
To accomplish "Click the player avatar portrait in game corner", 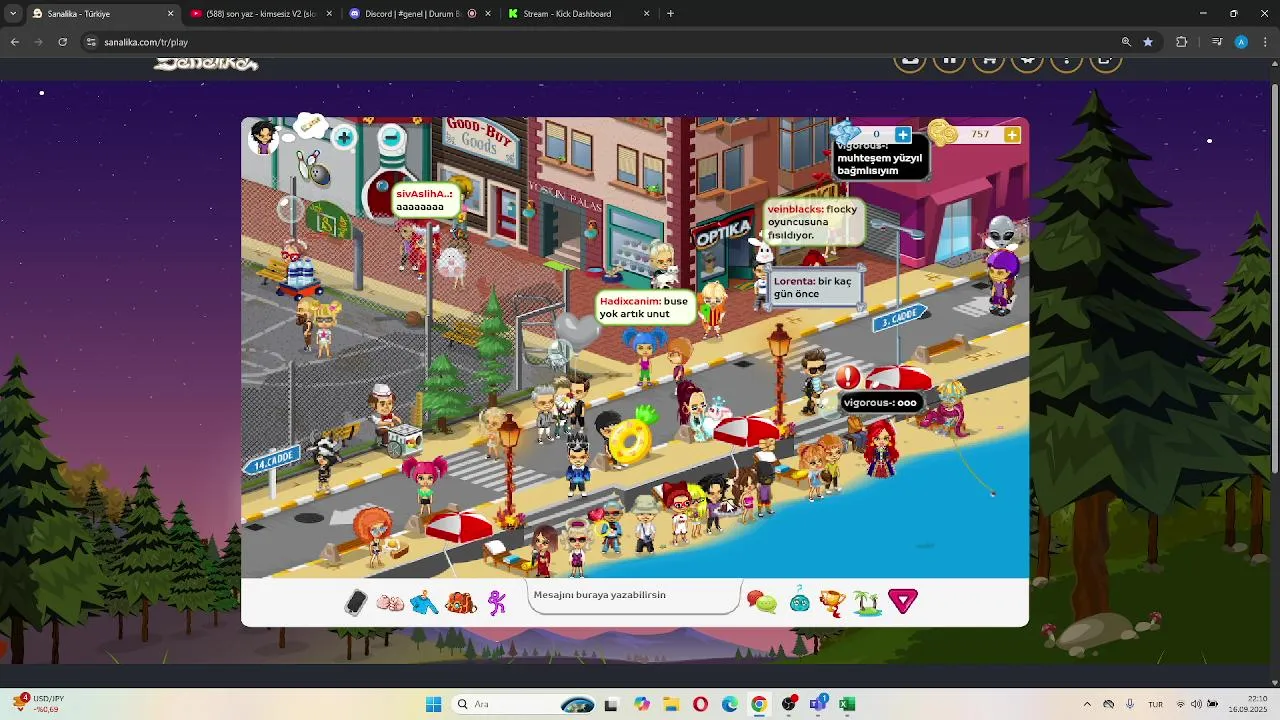I will pos(264,136).
